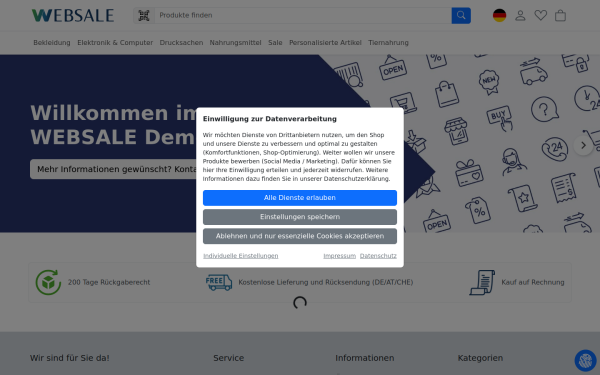This screenshot has width=600, height=375.
Task: Click Wir sind für Sie da! heading
Action: coord(70,358)
